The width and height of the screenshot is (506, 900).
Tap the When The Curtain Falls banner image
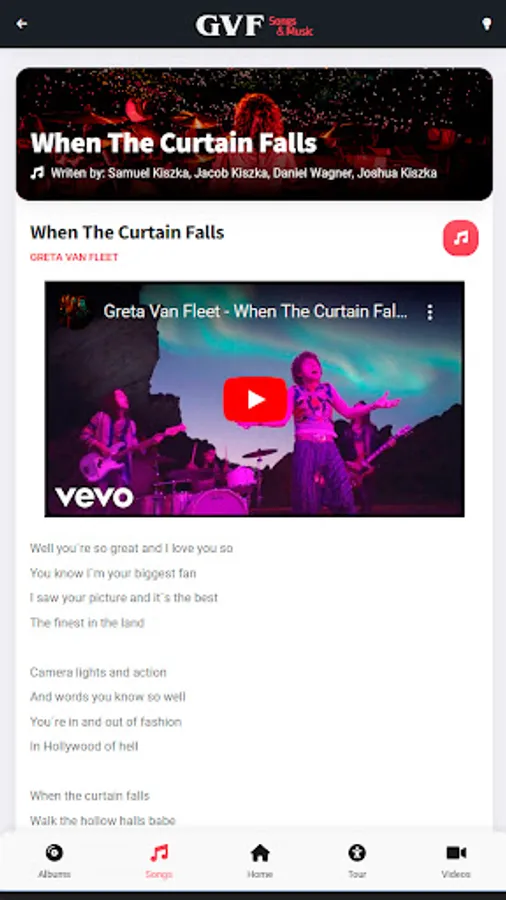pos(254,134)
